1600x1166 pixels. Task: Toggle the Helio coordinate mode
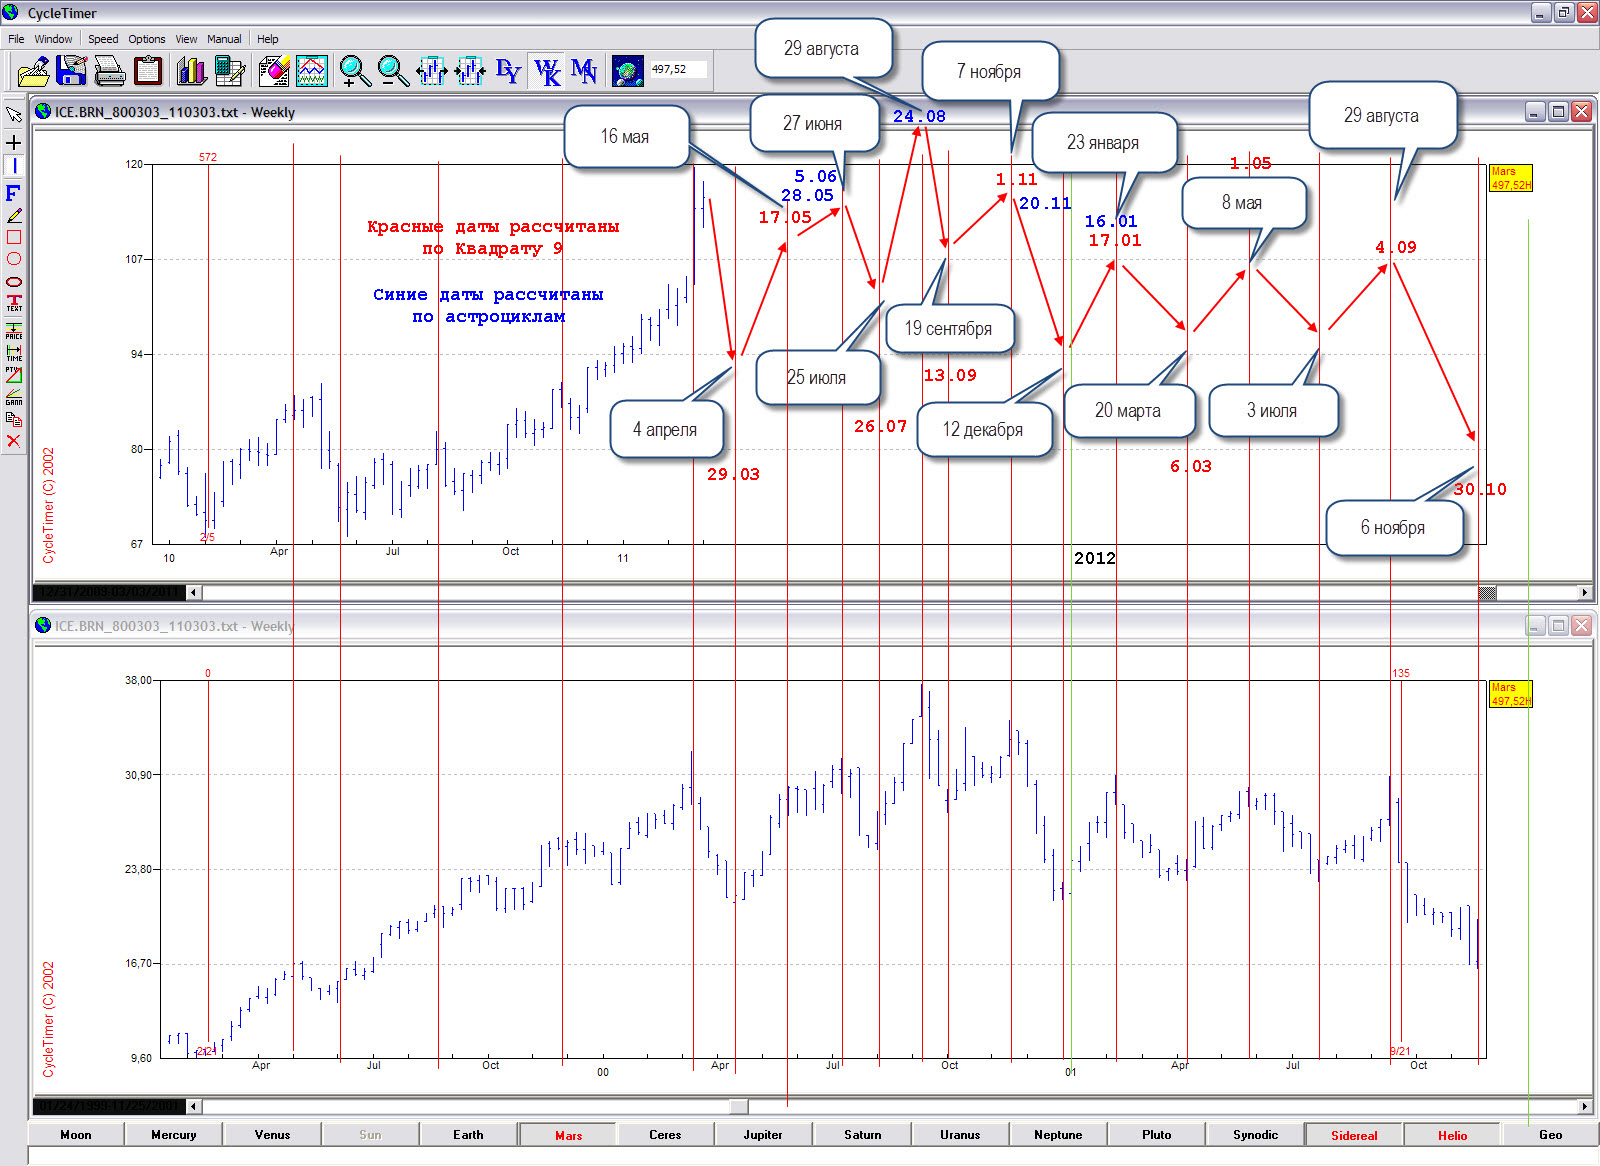click(1452, 1135)
